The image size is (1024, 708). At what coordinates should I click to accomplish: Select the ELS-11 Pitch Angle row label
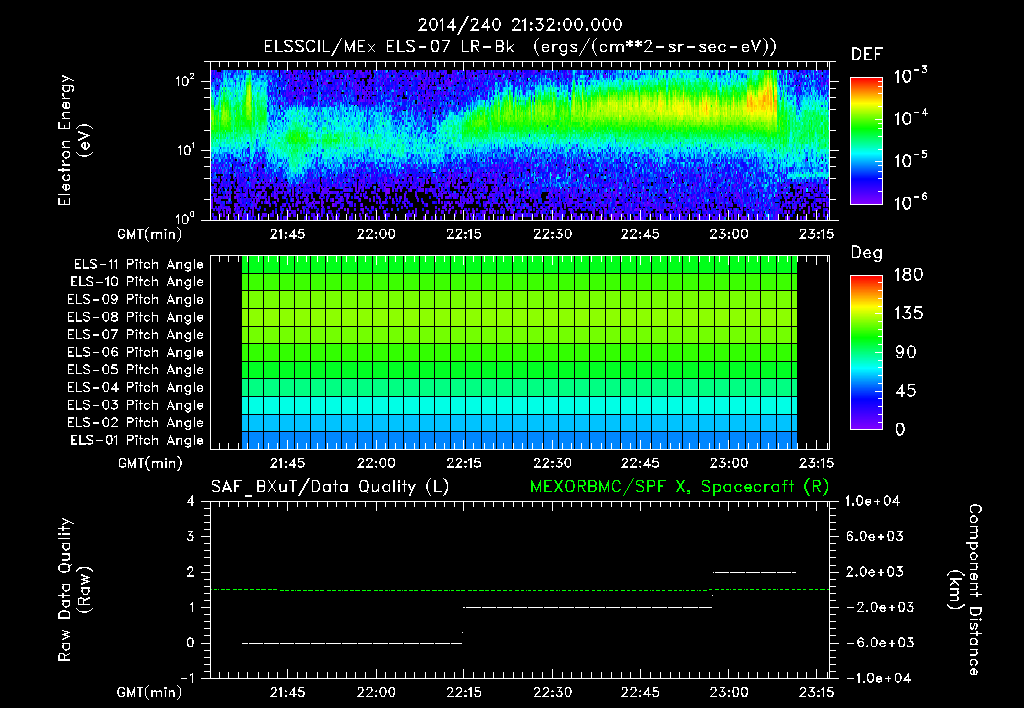coord(138,265)
